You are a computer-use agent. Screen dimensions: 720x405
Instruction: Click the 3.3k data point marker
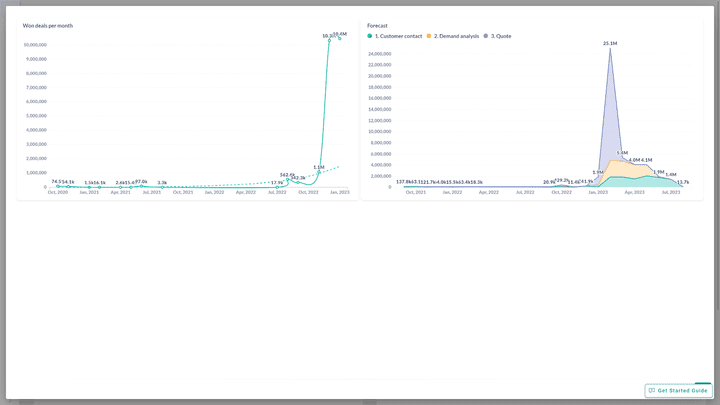pos(162,186)
